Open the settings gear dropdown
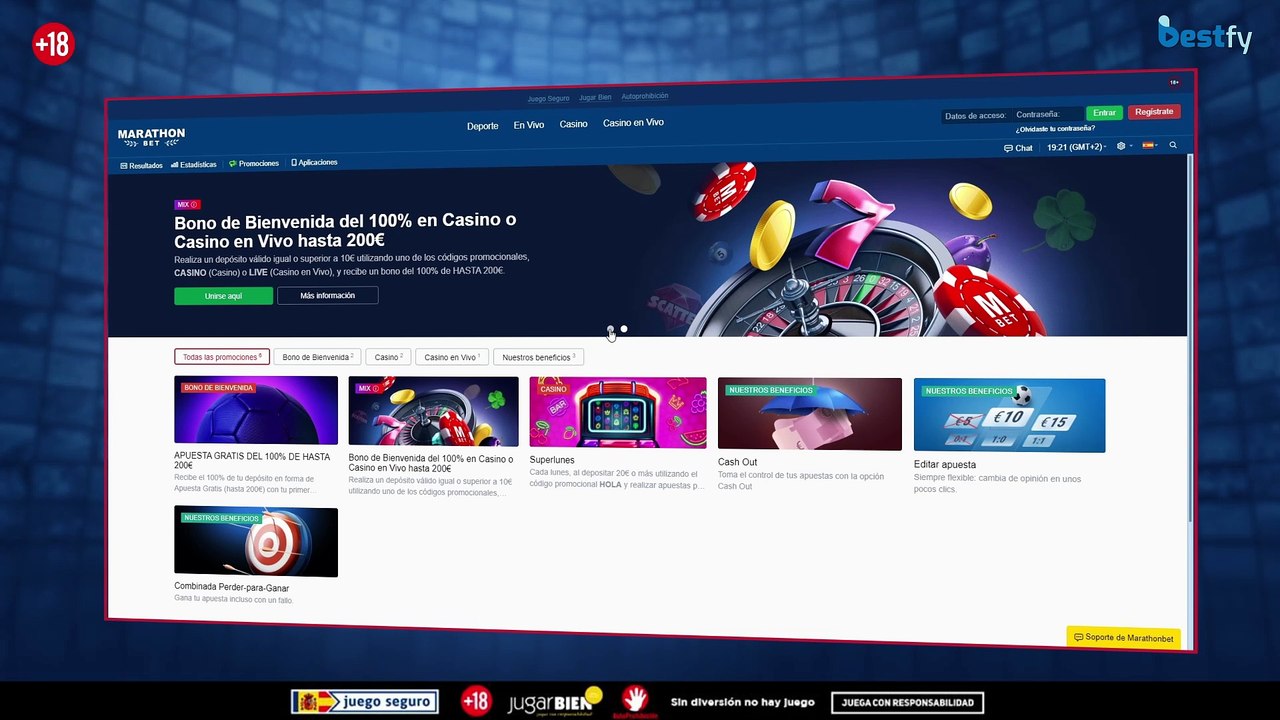 (x=1123, y=146)
